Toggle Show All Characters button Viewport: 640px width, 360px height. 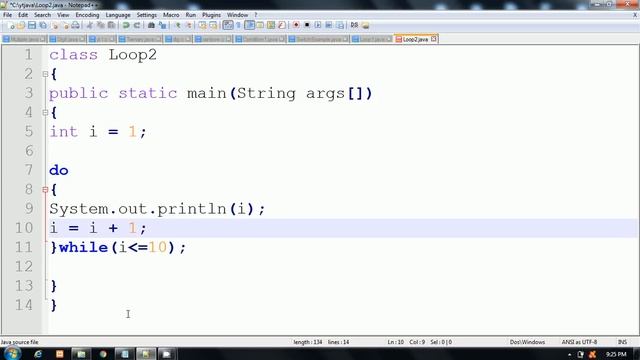(239, 25)
